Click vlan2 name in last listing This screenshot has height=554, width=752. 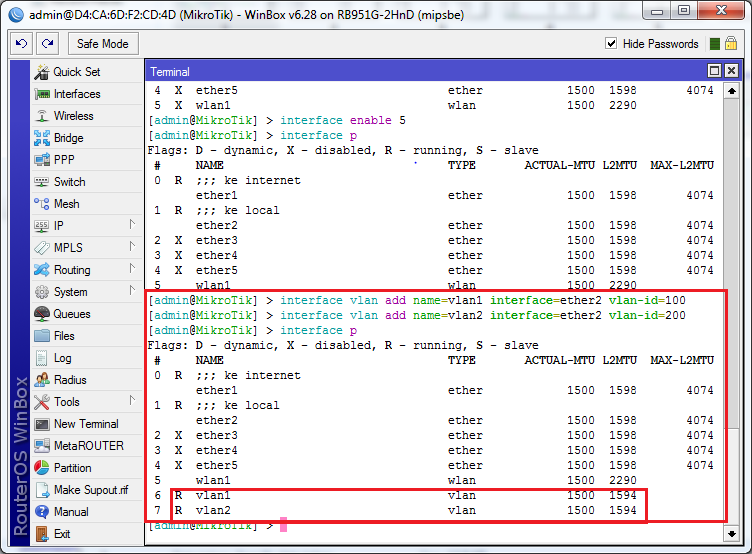[x=213, y=510]
